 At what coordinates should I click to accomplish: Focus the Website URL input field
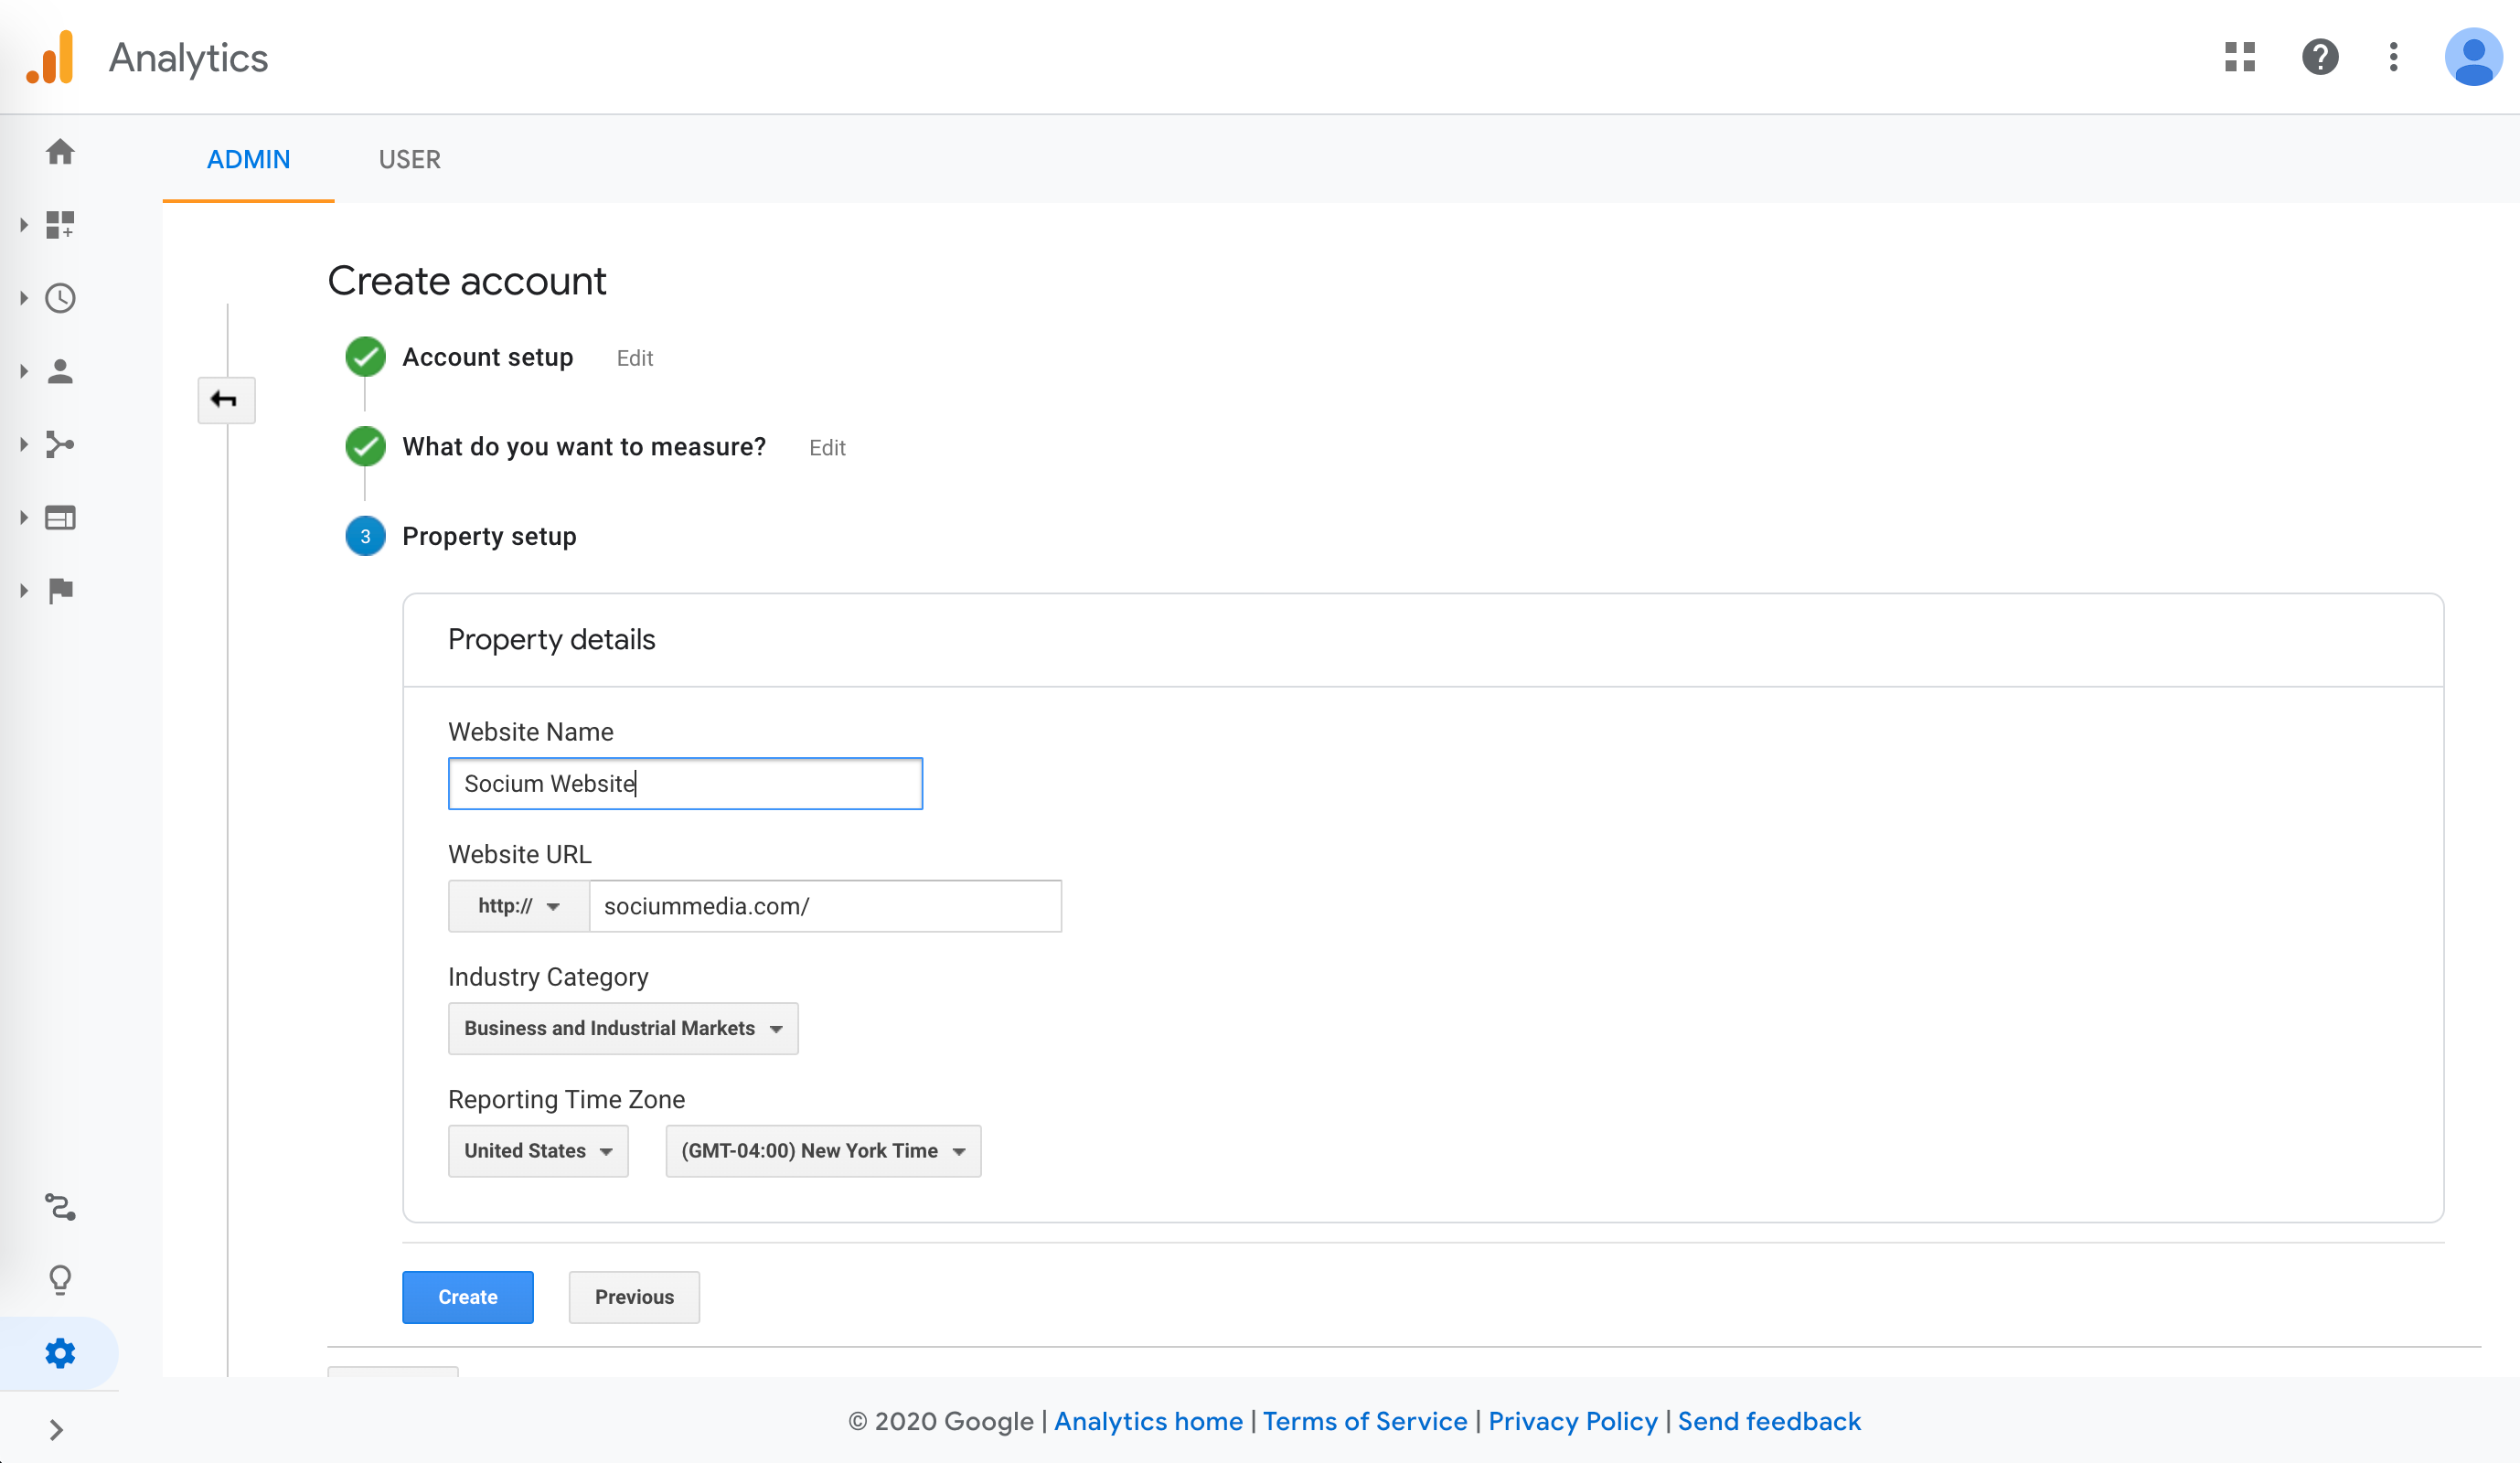click(825, 906)
